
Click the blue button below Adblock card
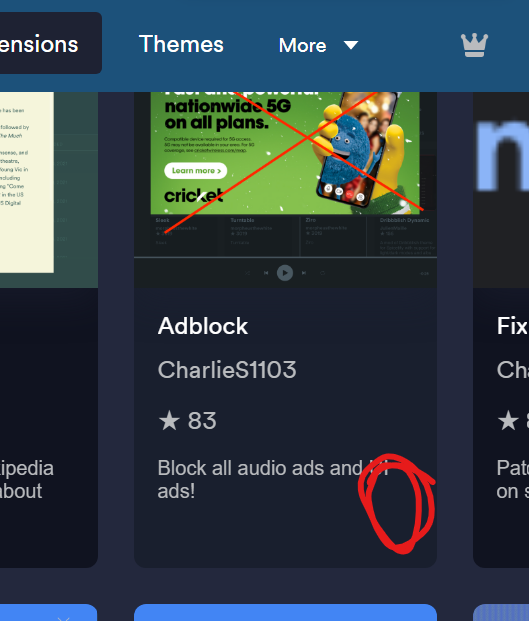[x=285, y=612]
